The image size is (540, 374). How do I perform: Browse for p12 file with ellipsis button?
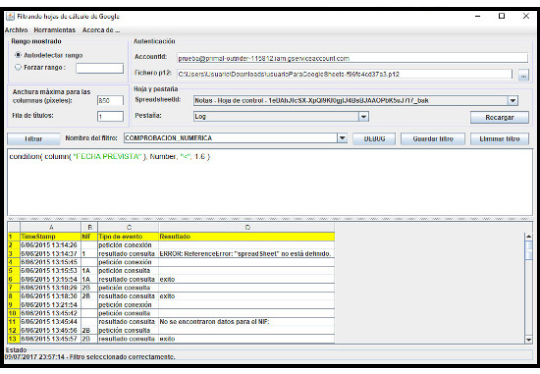[x=523, y=75]
